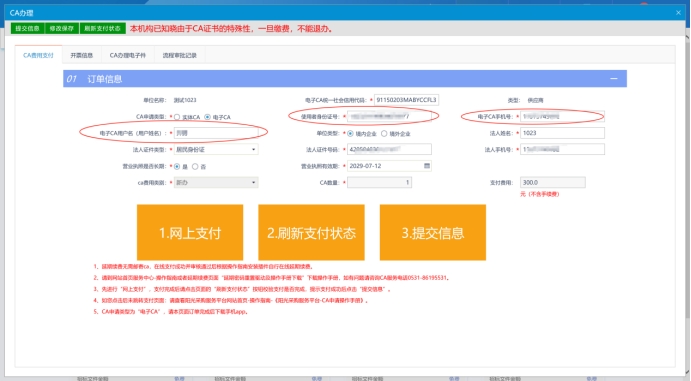Screen dimensions: 691x381
Task: Expand the ca费用类别 dropdown
Action: click(x=216, y=182)
